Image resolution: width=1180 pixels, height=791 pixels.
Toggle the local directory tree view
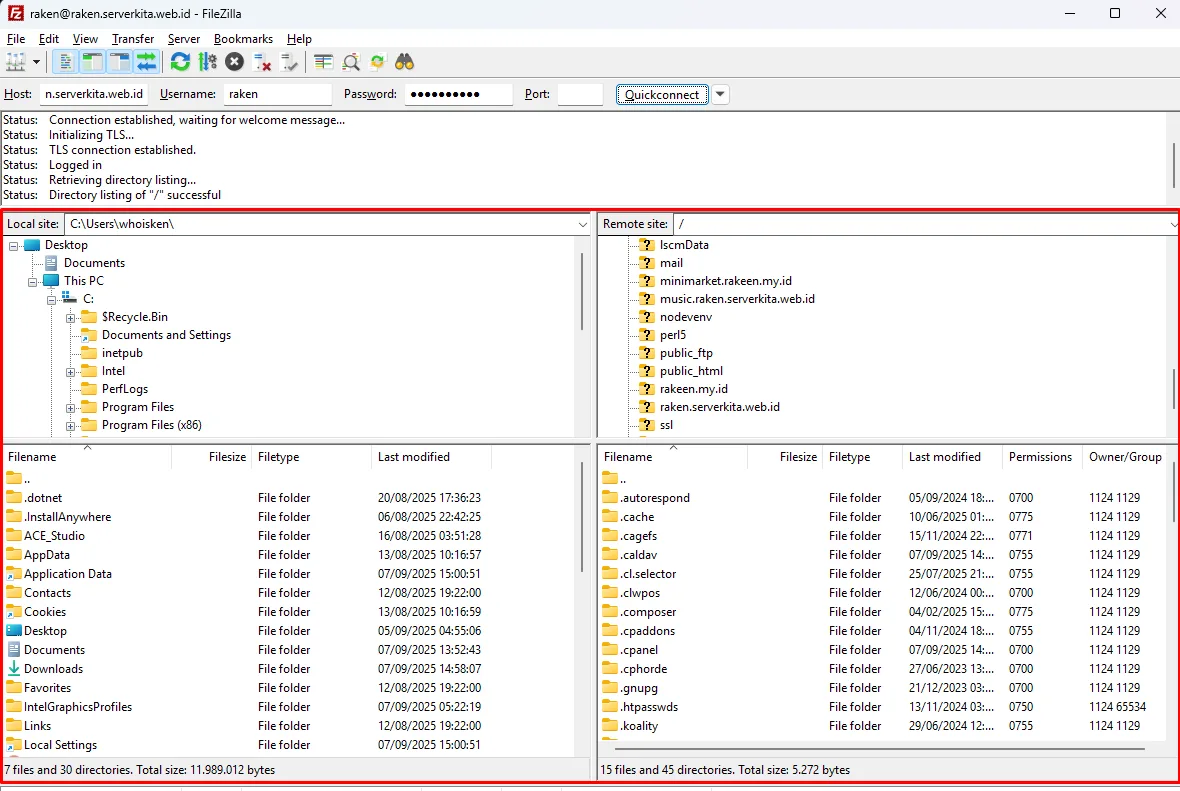tap(93, 62)
